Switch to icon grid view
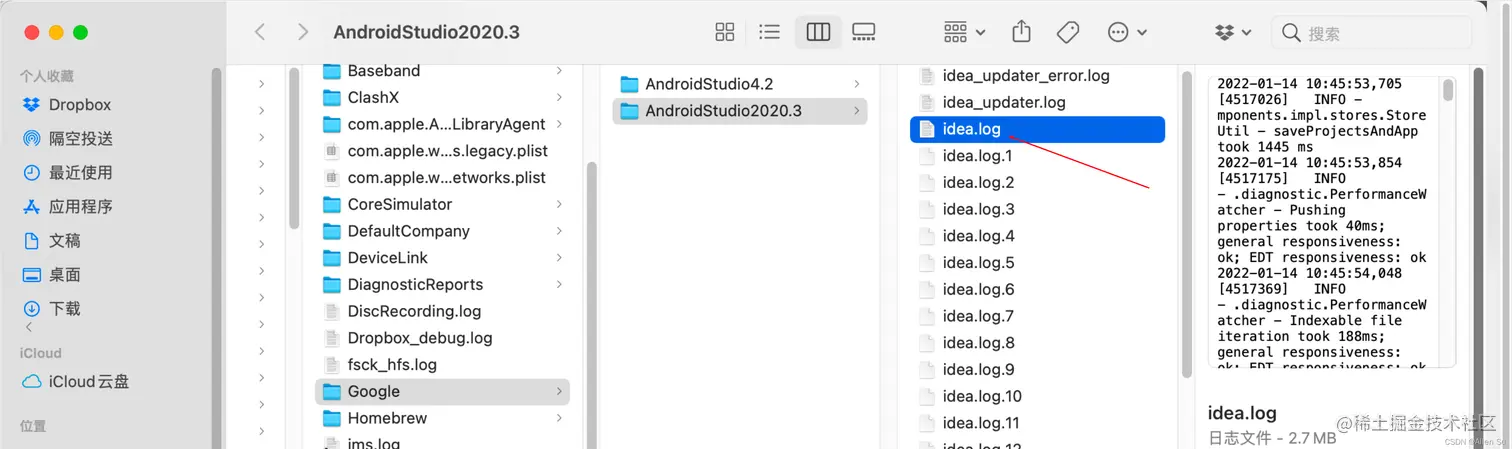 [725, 32]
